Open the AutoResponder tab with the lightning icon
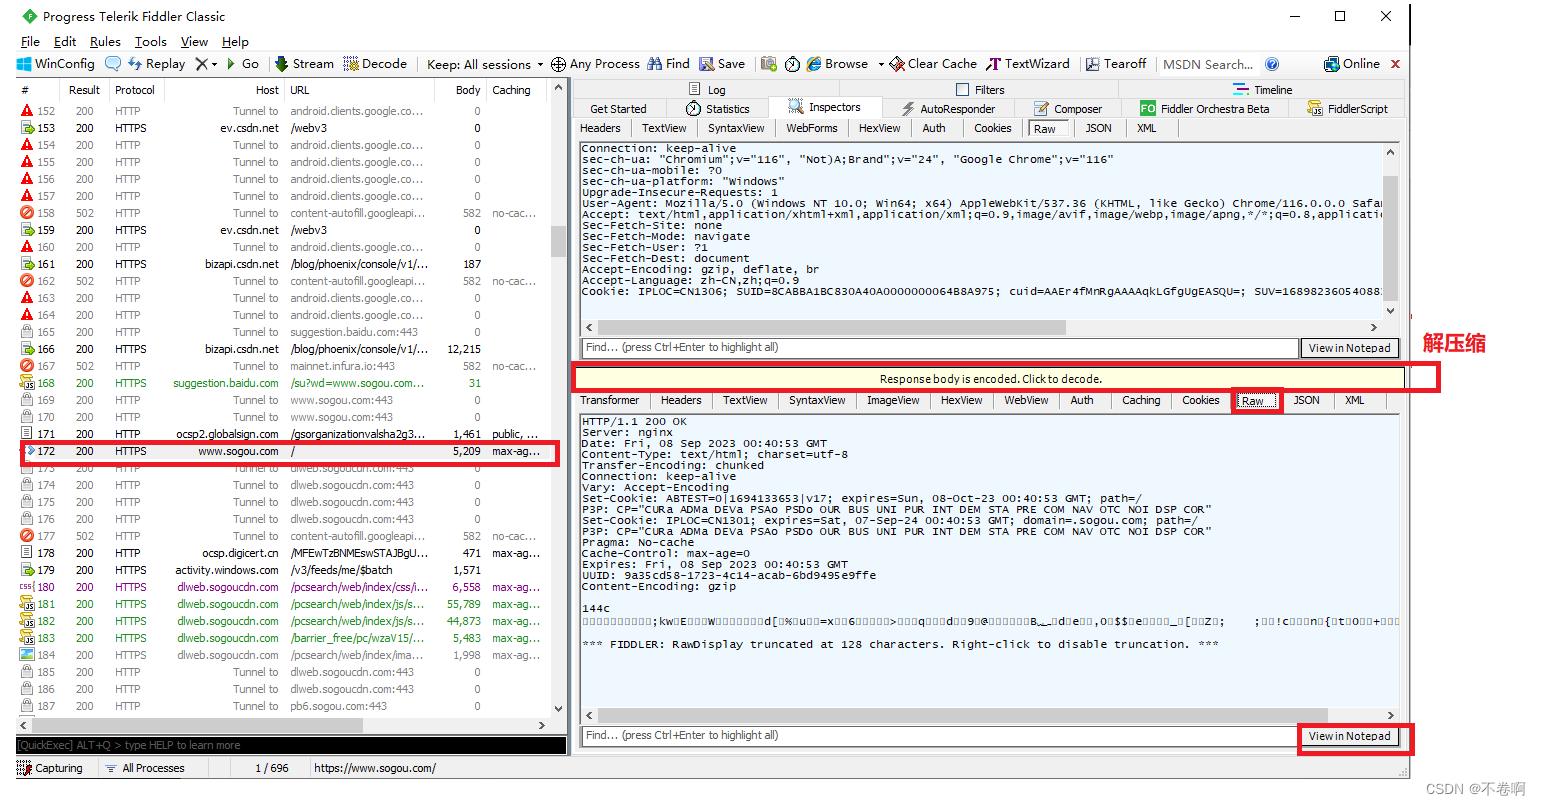 tap(948, 109)
